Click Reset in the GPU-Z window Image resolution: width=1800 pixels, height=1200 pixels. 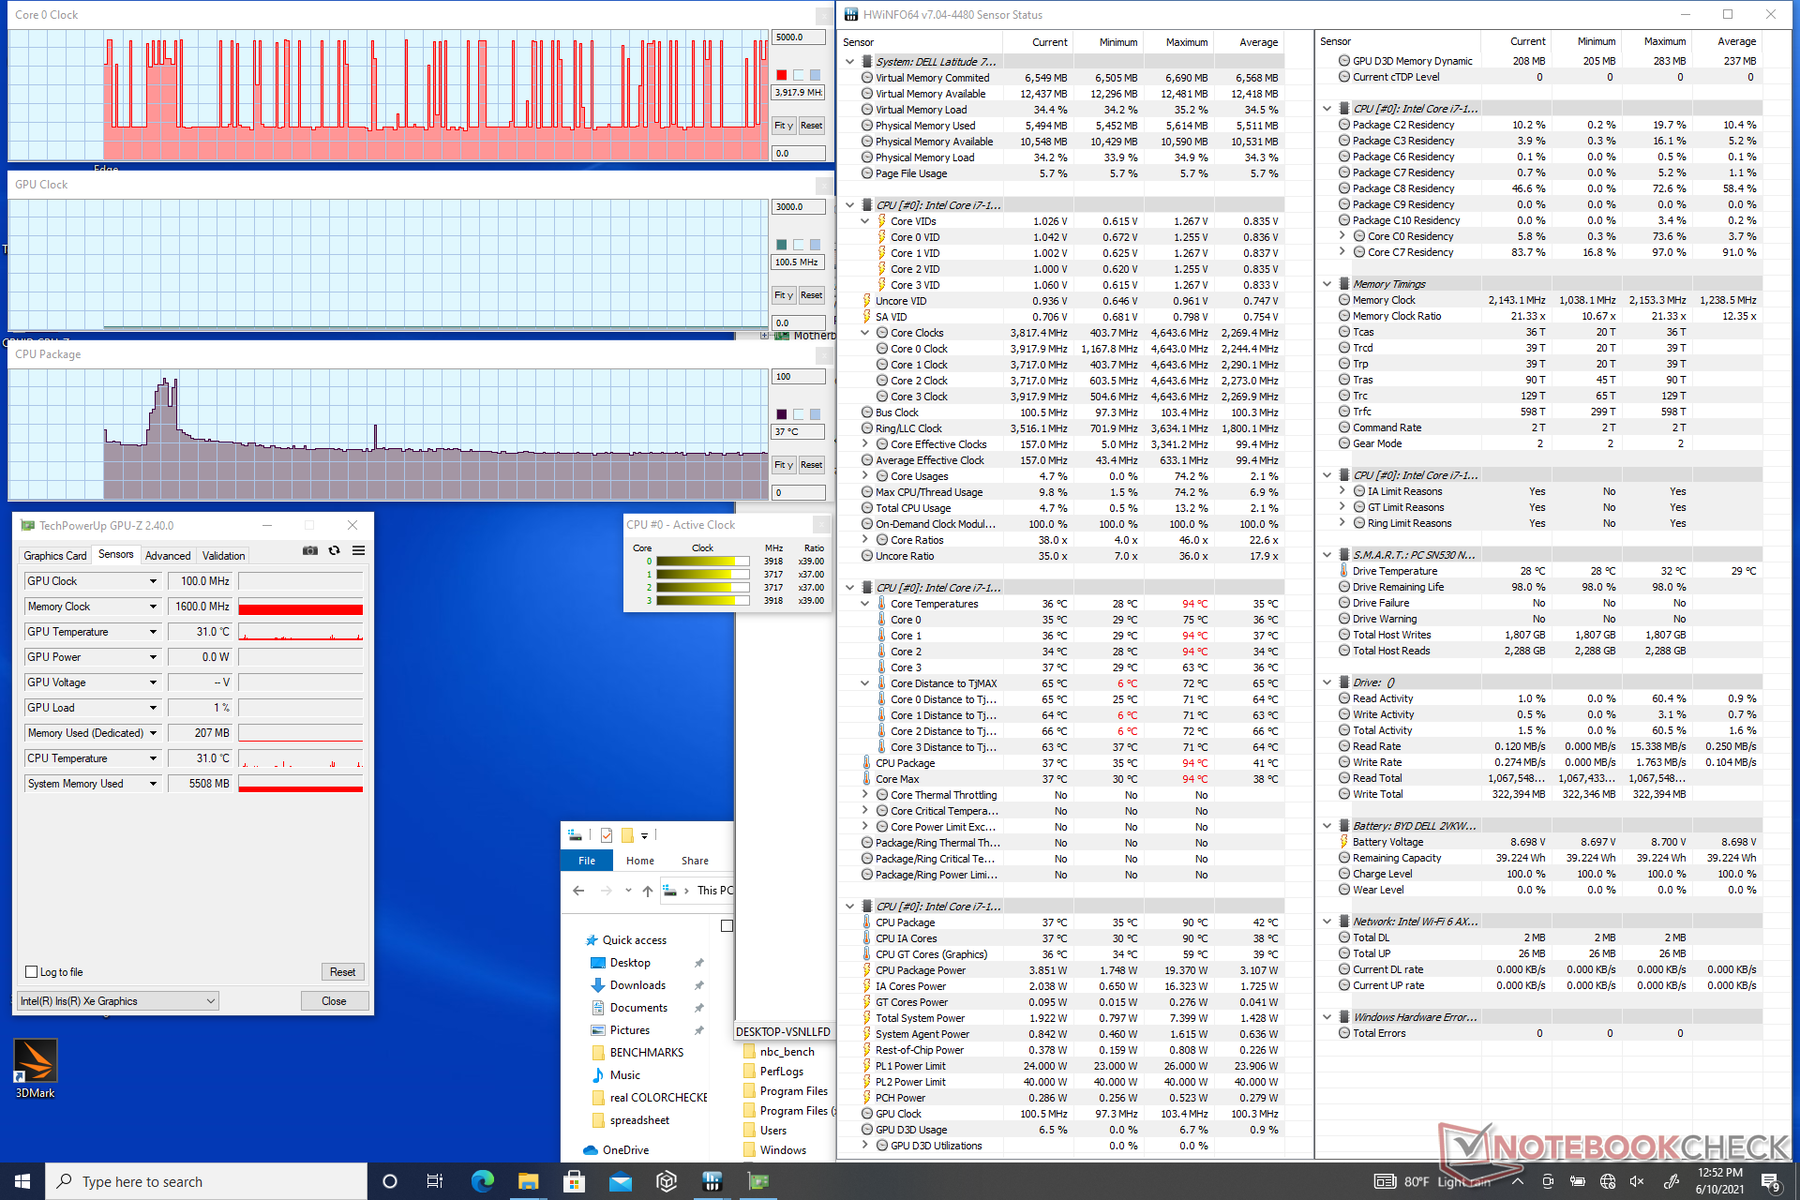343,972
